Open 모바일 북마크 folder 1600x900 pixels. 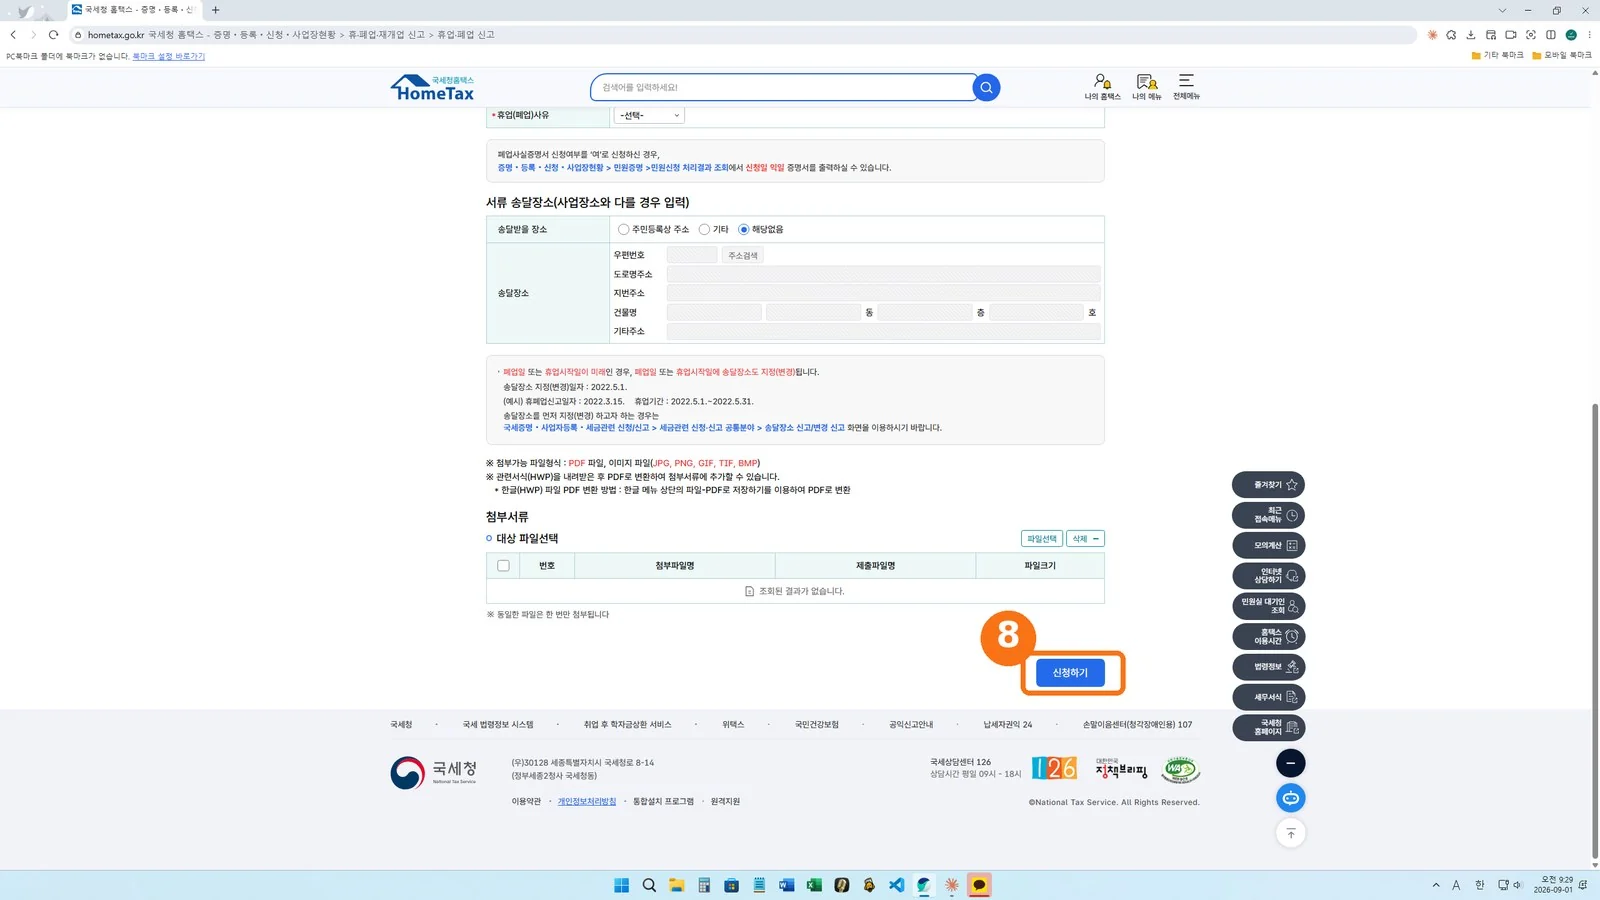(x=1562, y=55)
